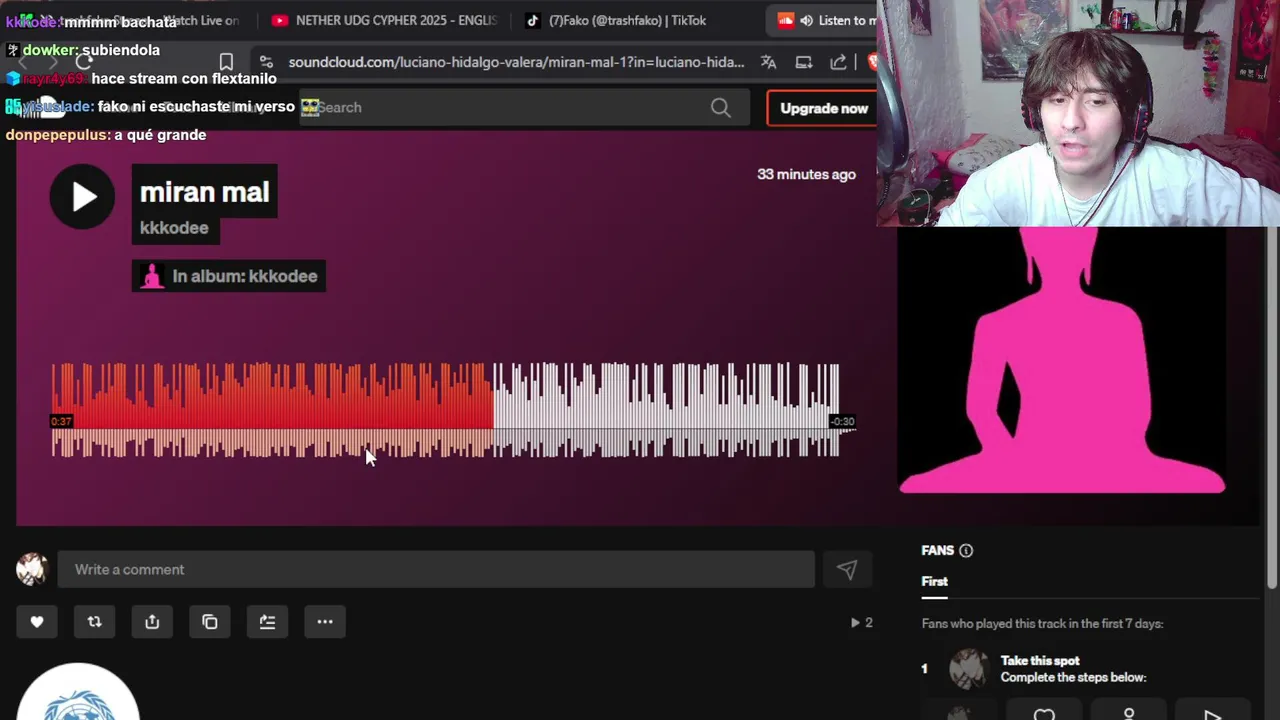Open commenter avatar beside comment field
Screen dimensions: 1280x720
coord(32,569)
